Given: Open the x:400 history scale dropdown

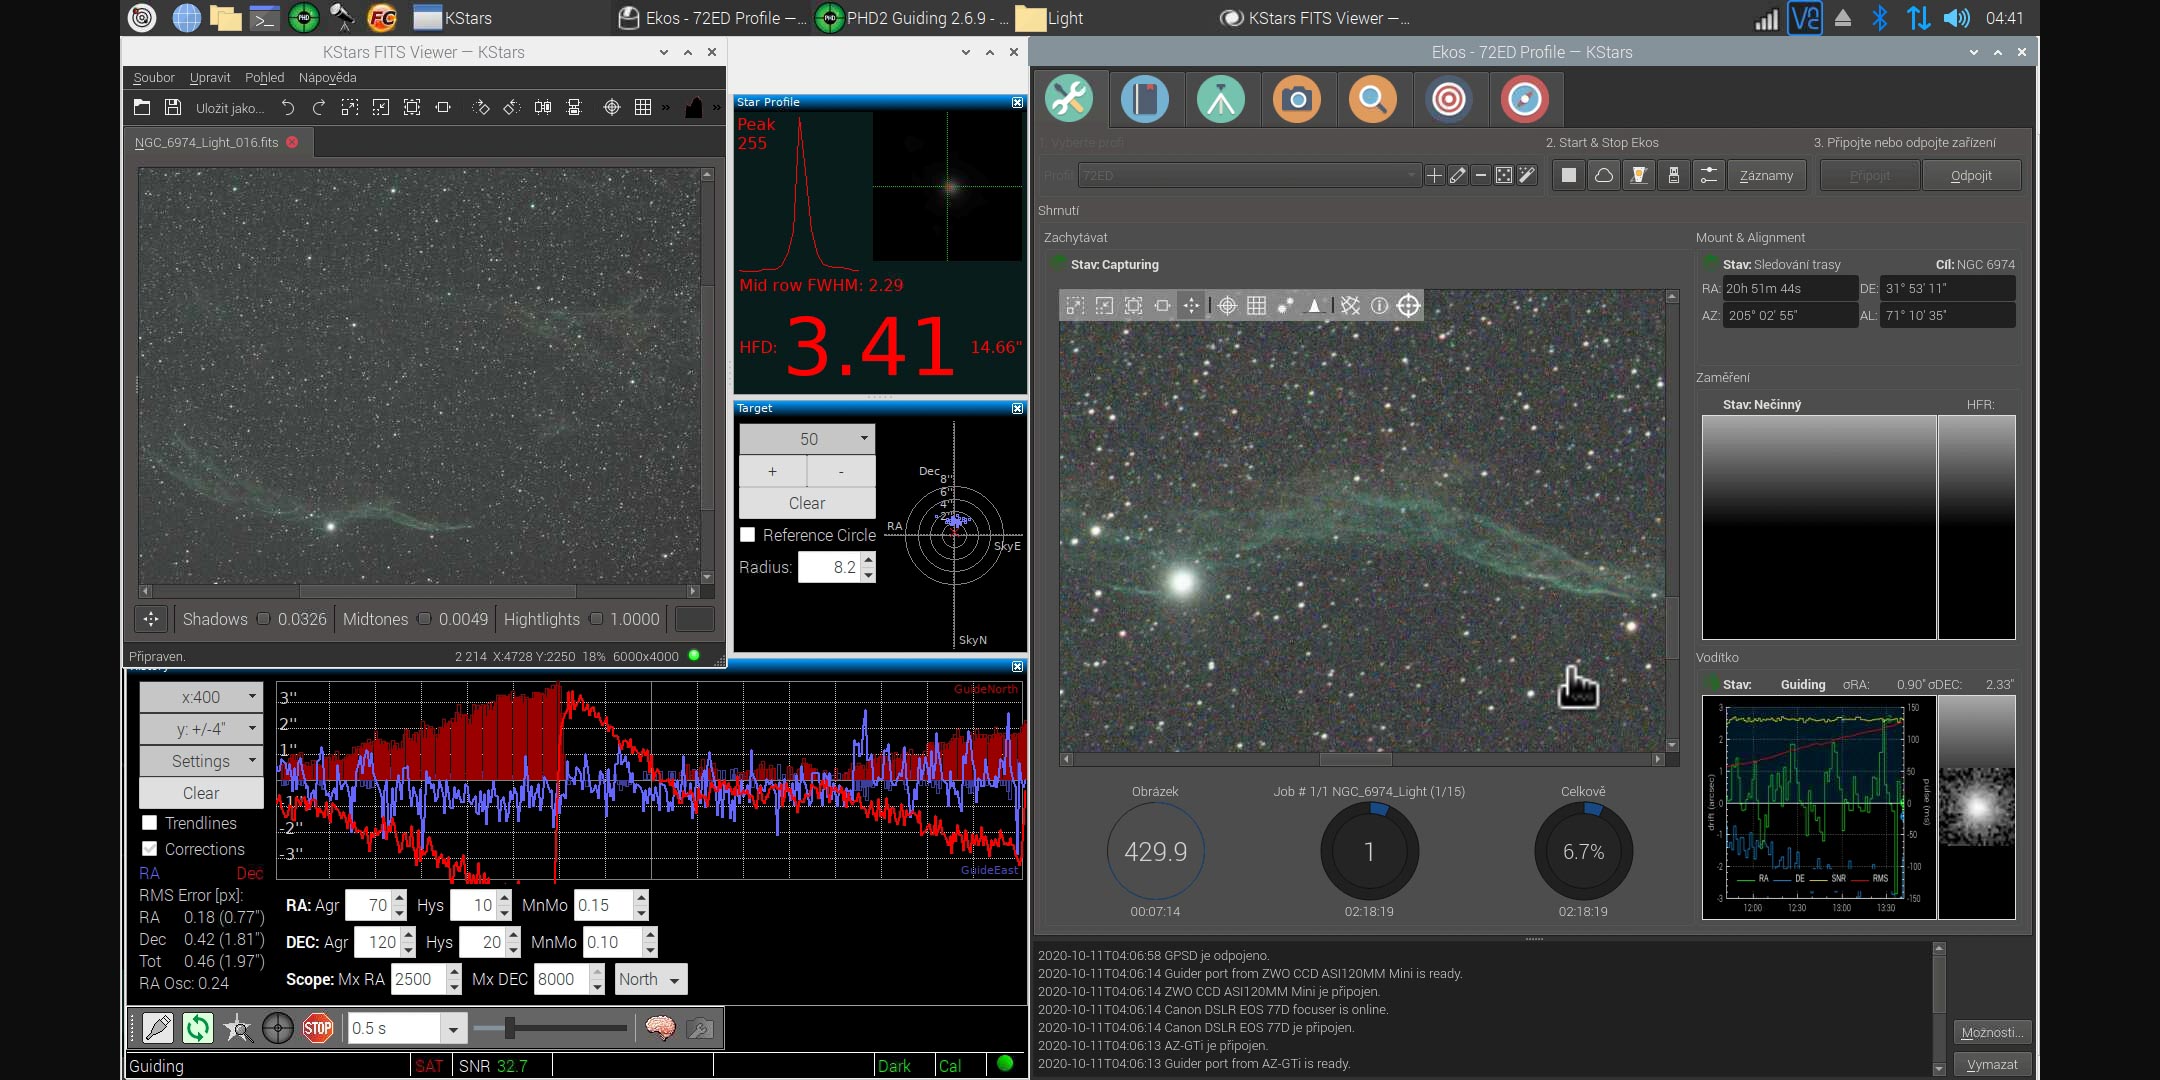Looking at the screenshot, I should tap(201, 697).
